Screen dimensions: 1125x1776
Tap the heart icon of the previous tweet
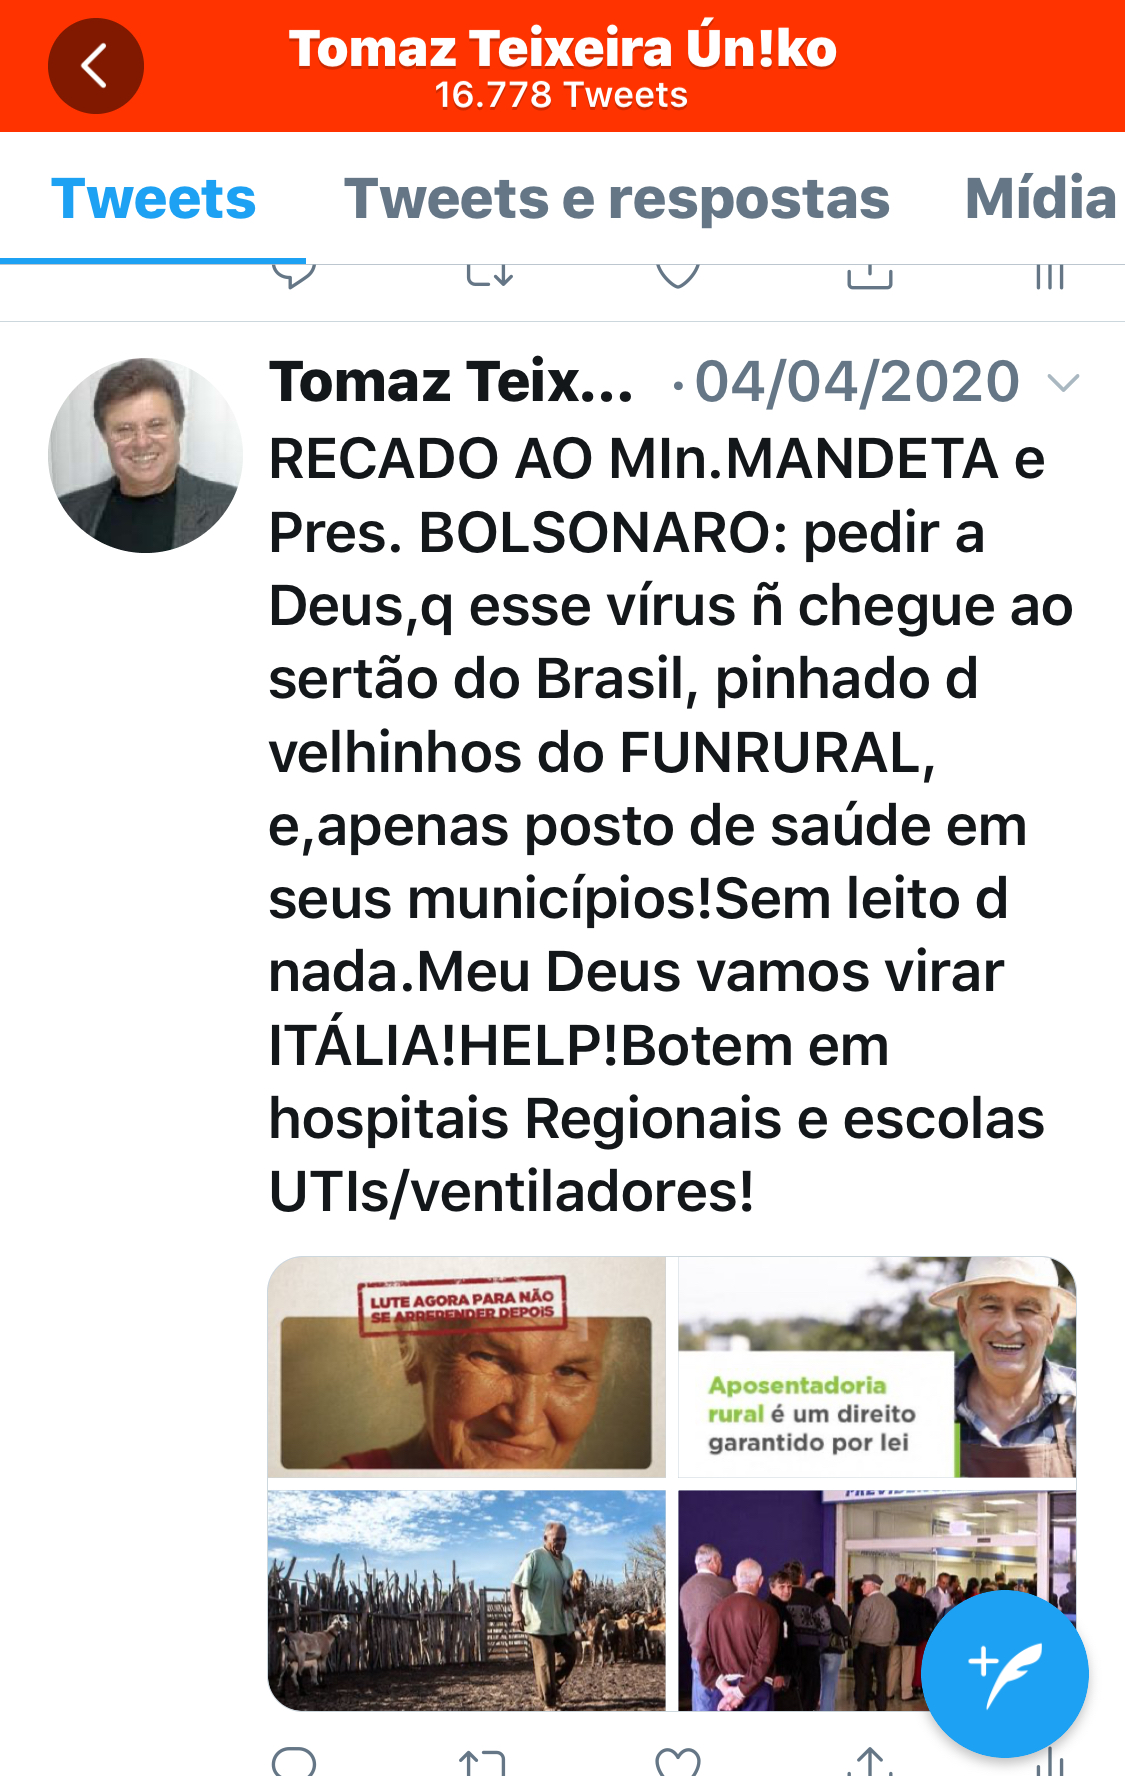coord(677,276)
